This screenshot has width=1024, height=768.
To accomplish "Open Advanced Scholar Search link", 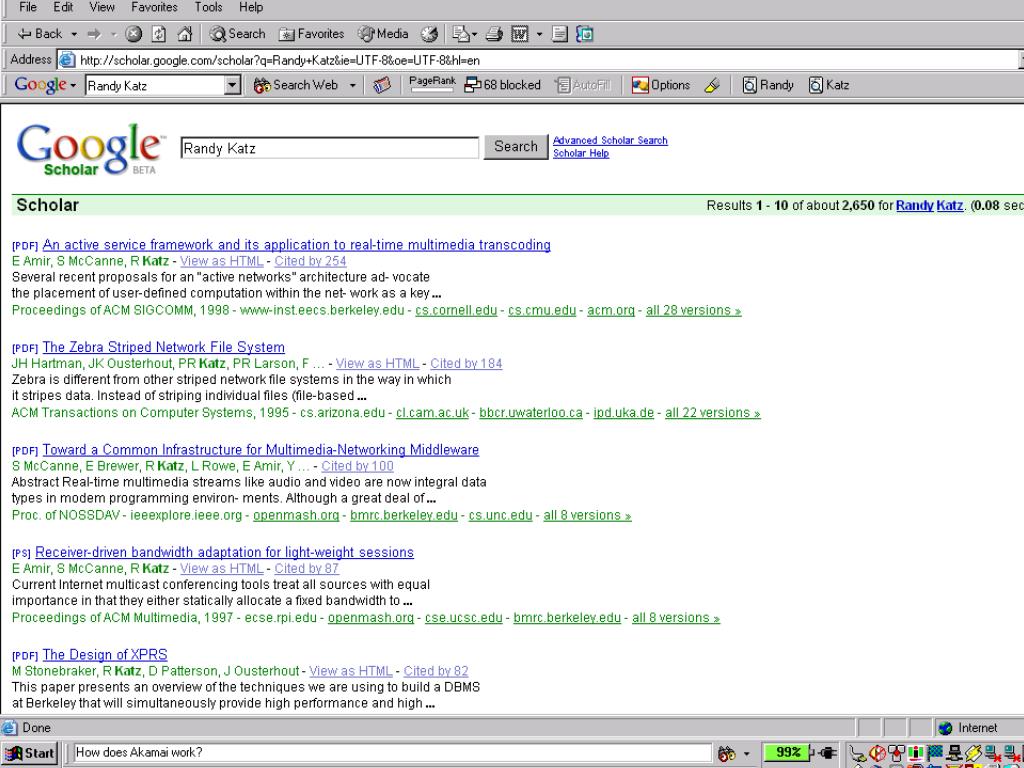I will [x=610, y=140].
